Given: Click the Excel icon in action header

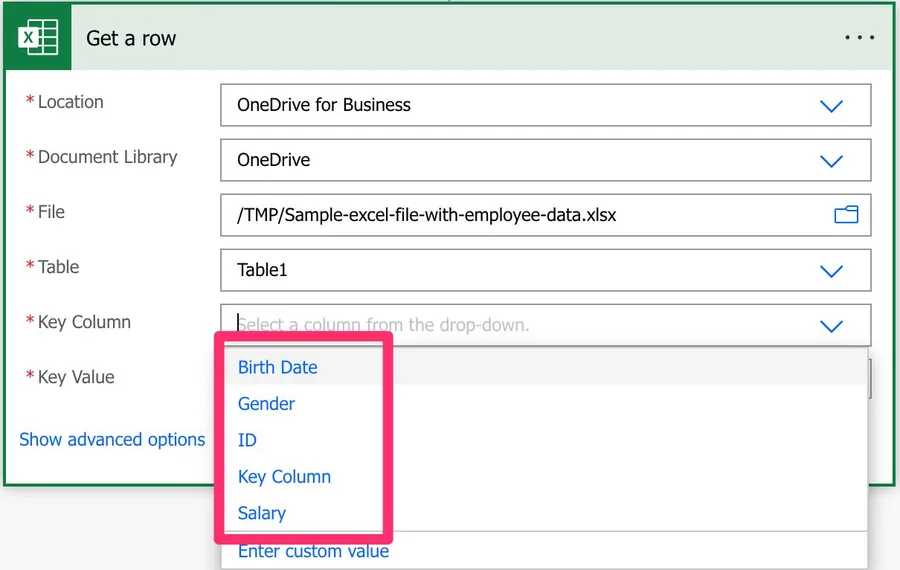Looking at the screenshot, I should tap(38, 38).
